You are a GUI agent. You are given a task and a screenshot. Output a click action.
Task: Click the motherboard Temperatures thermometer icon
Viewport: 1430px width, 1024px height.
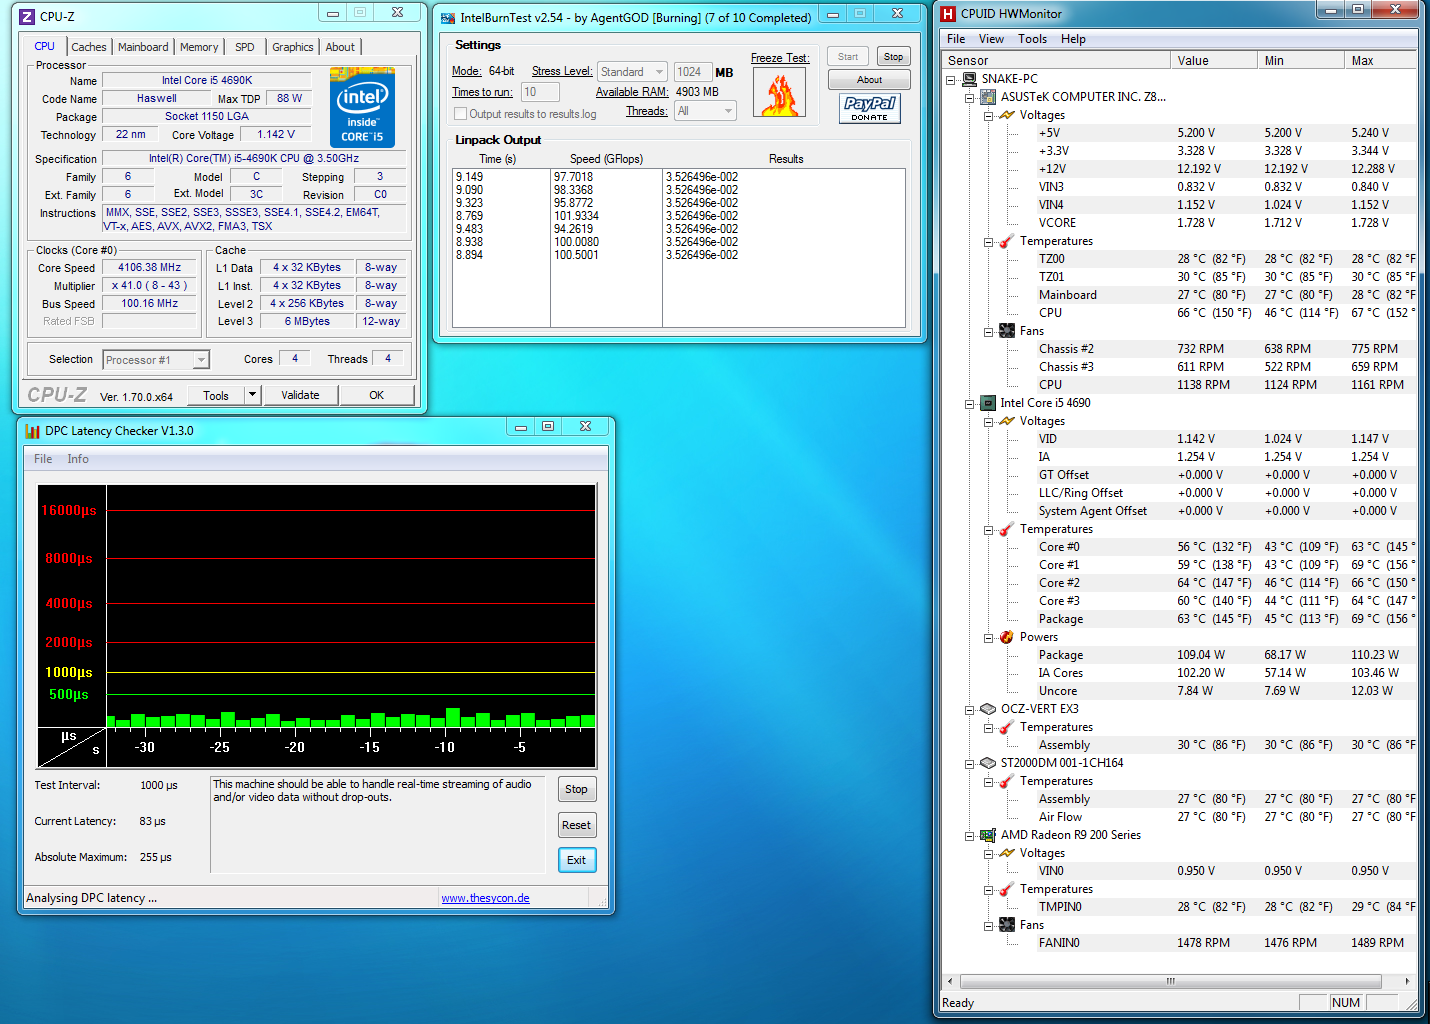click(1007, 241)
